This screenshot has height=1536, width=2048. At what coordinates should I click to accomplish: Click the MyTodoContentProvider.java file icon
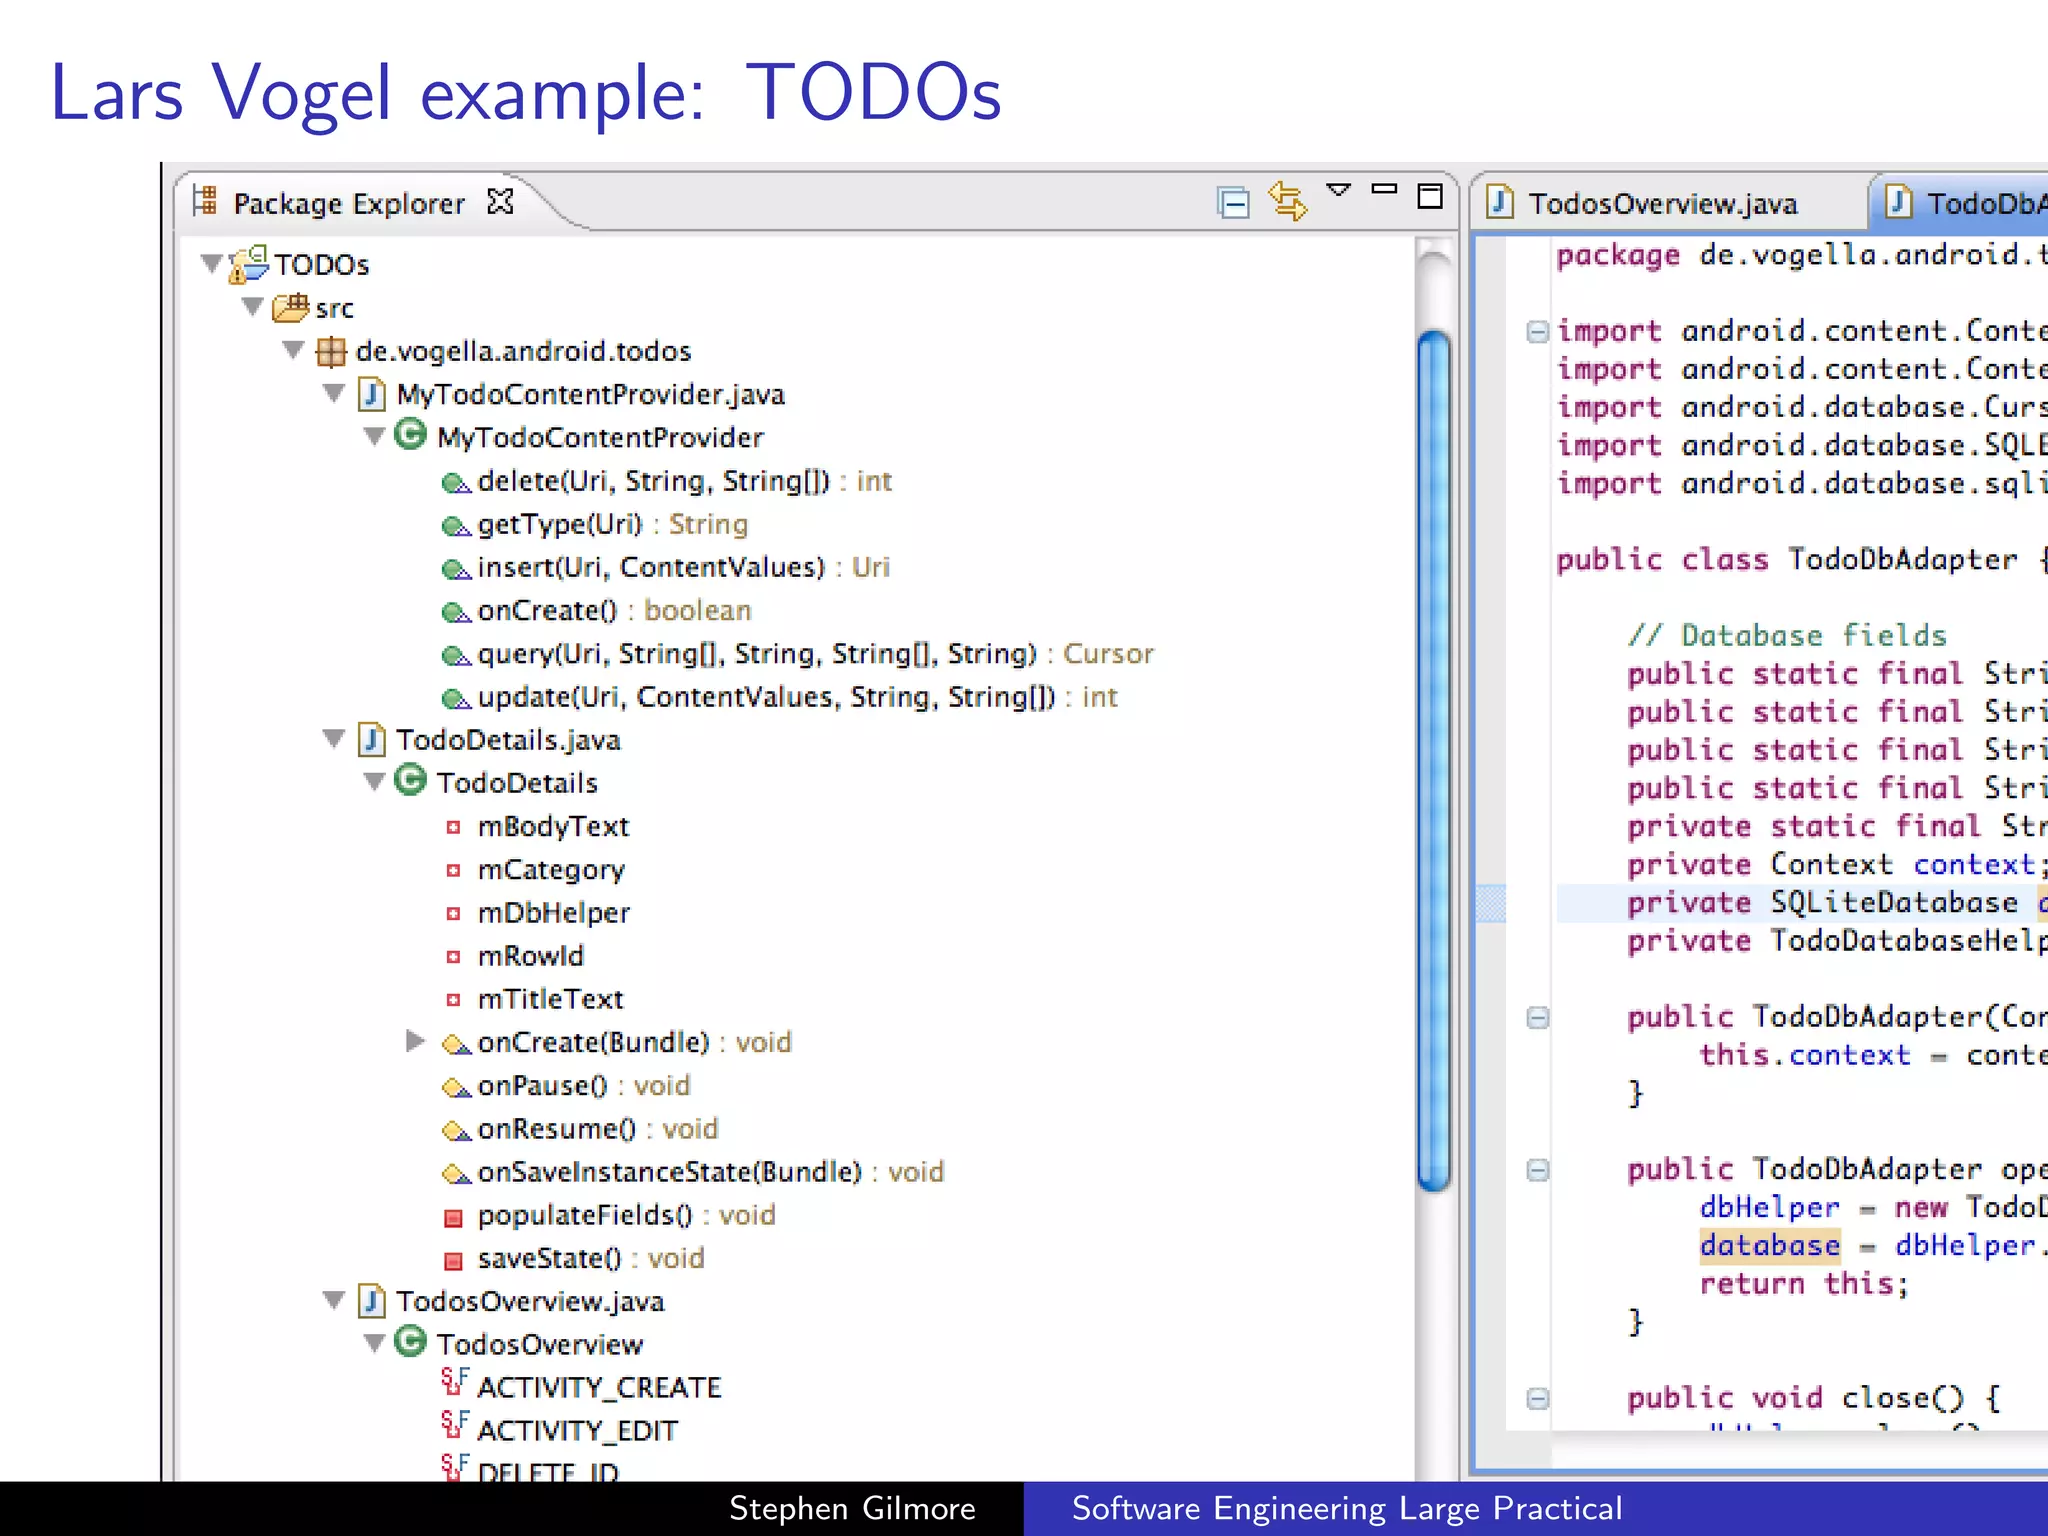tap(372, 394)
